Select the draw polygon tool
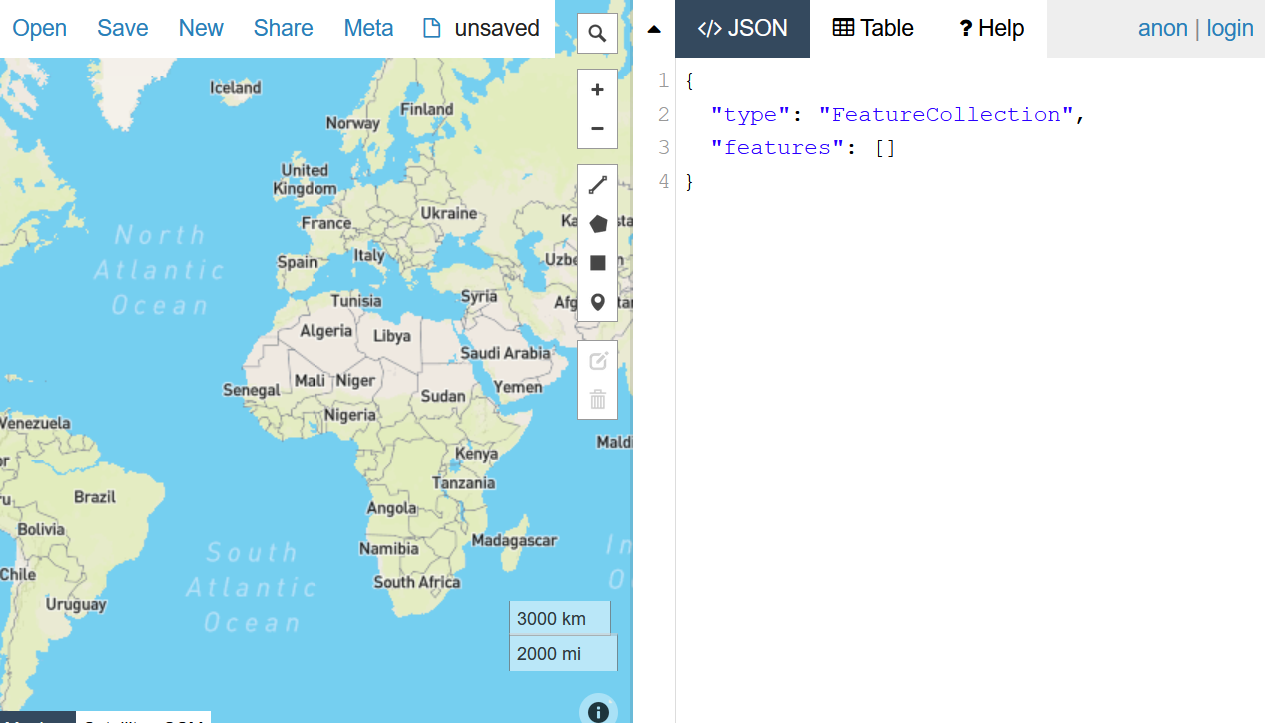This screenshot has width=1265, height=723. tap(598, 224)
